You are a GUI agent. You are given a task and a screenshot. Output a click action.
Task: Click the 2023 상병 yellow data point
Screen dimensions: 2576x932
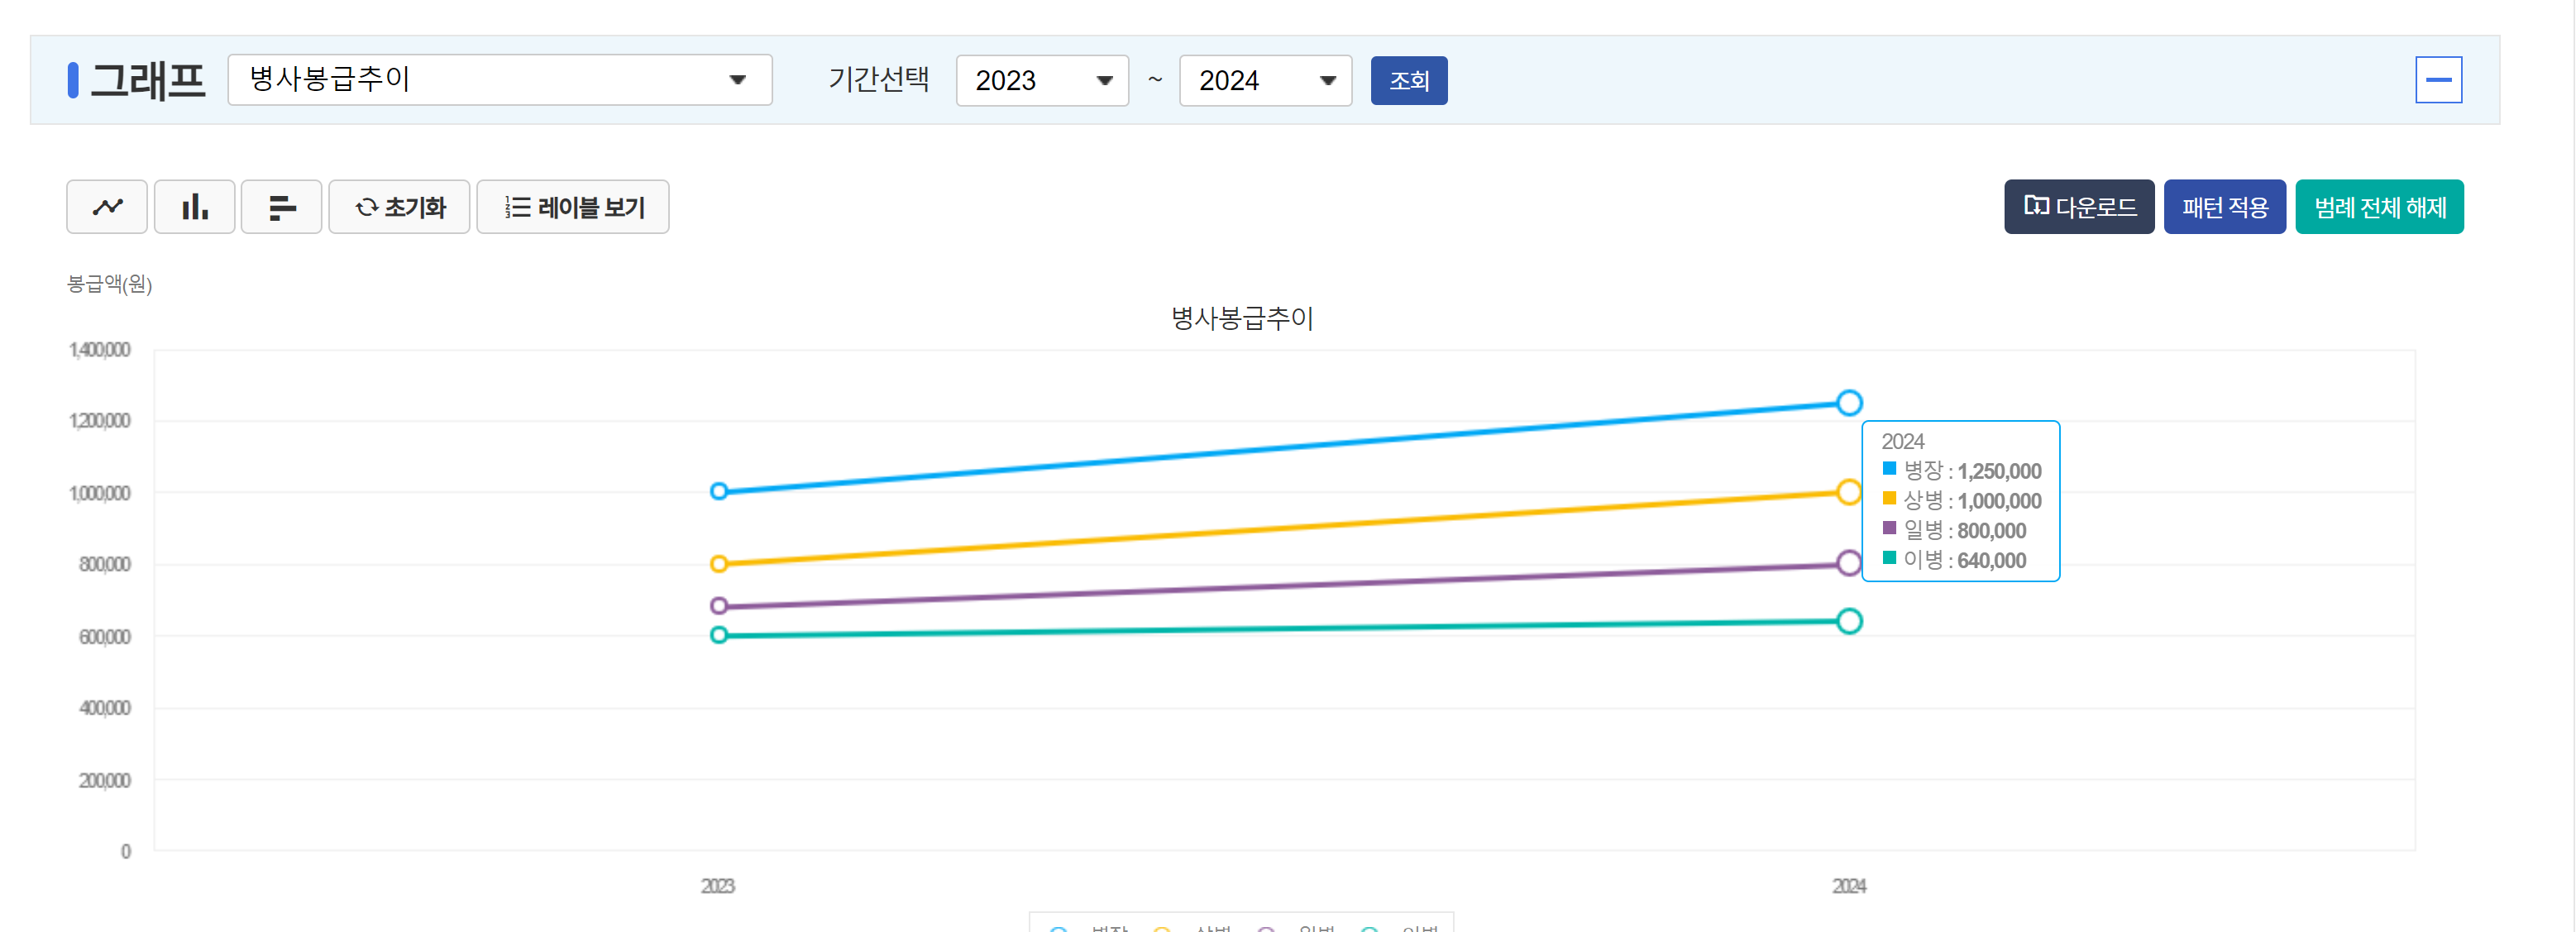click(719, 564)
